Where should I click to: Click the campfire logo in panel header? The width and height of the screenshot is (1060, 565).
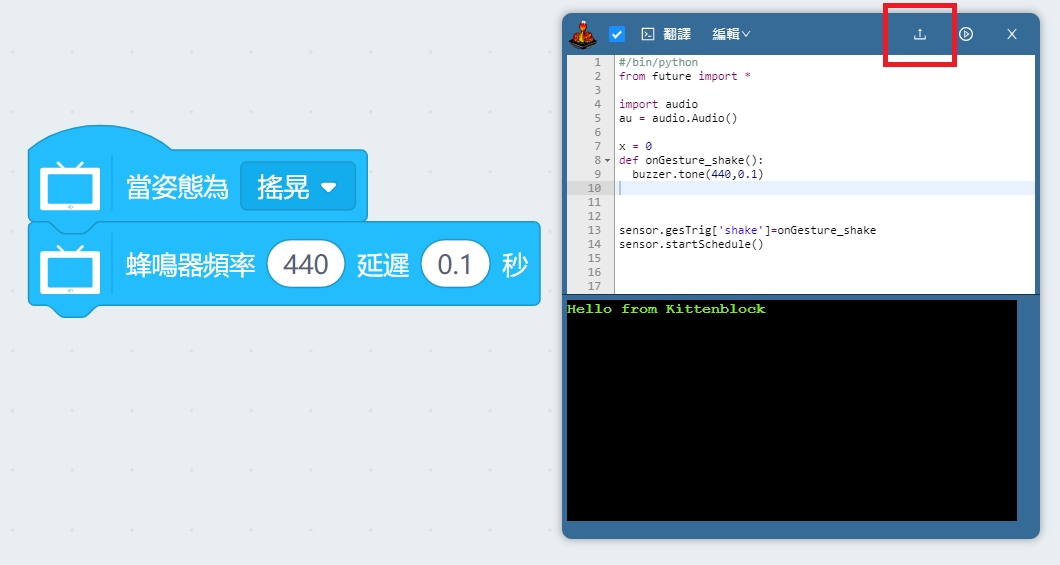click(x=584, y=34)
